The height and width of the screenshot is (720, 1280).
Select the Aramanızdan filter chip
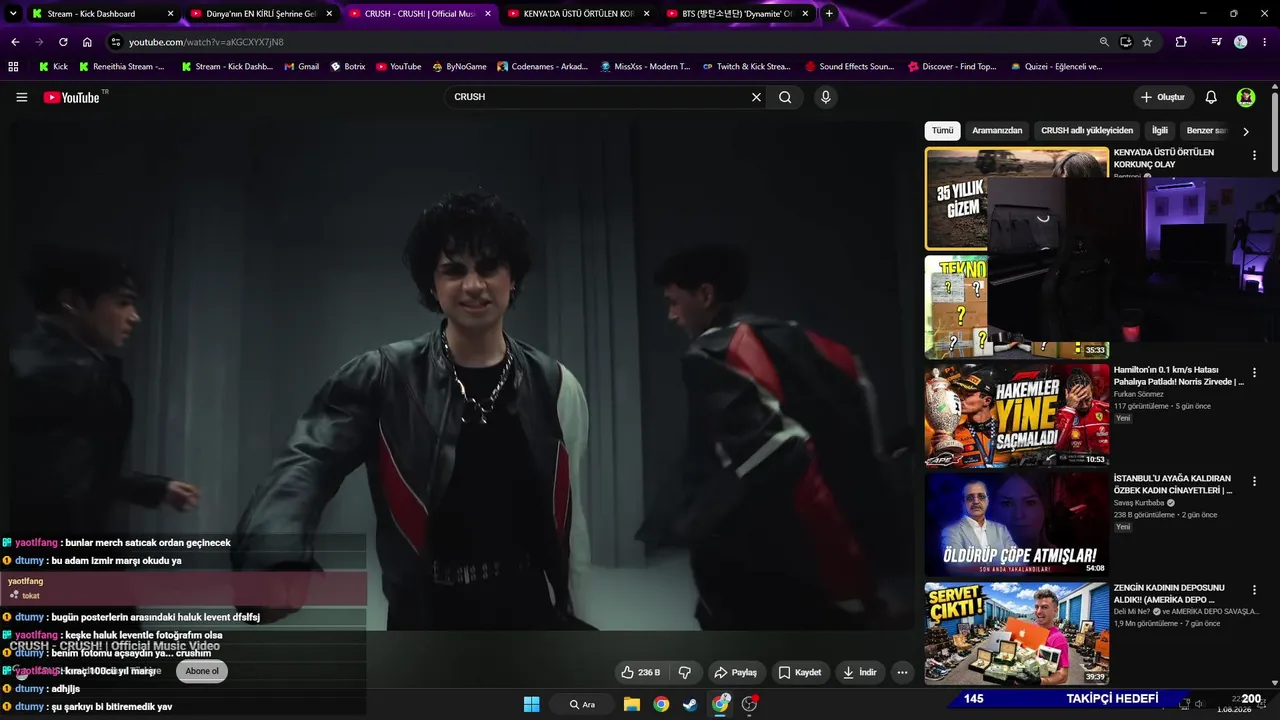pos(997,131)
